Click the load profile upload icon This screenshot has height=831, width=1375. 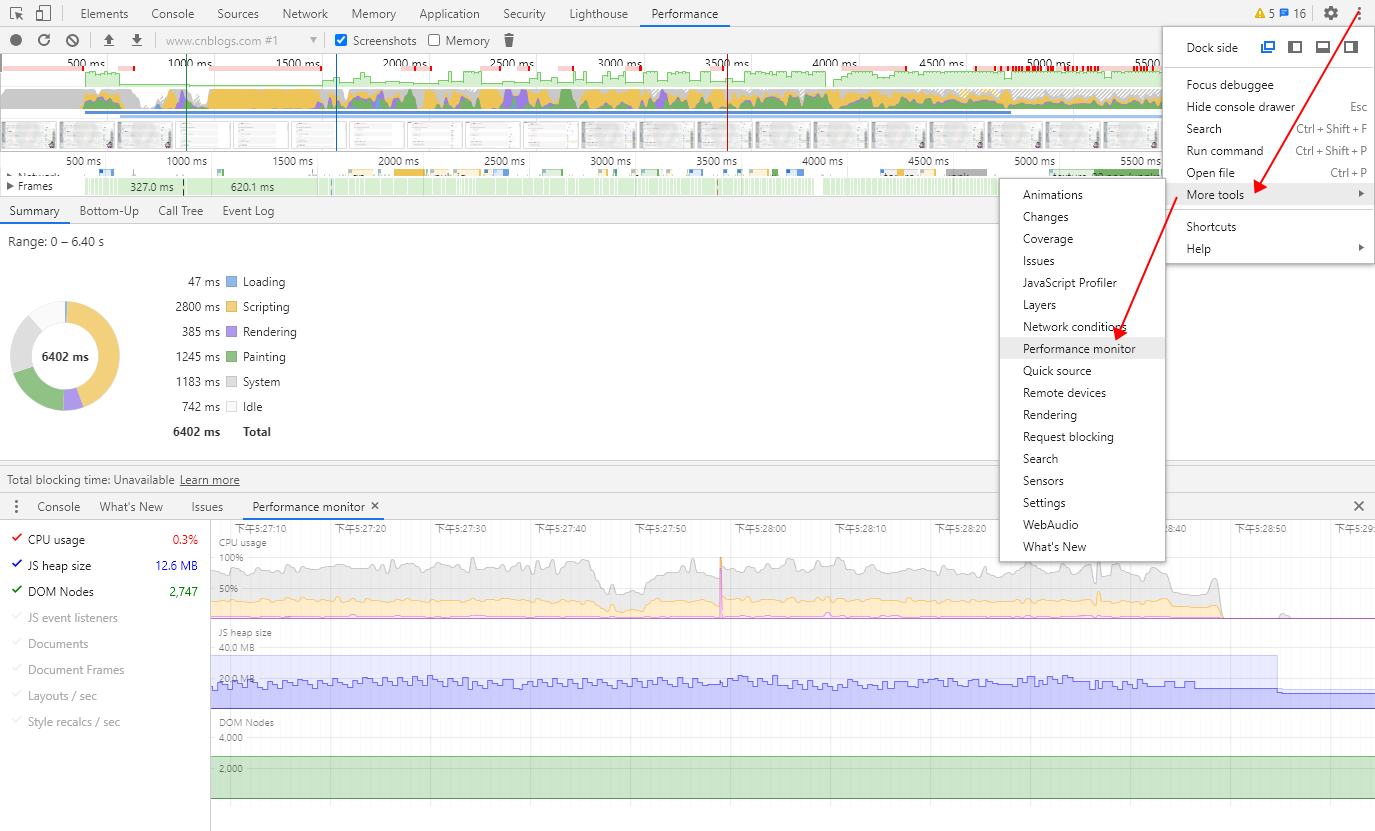pyautogui.click(x=108, y=40)
